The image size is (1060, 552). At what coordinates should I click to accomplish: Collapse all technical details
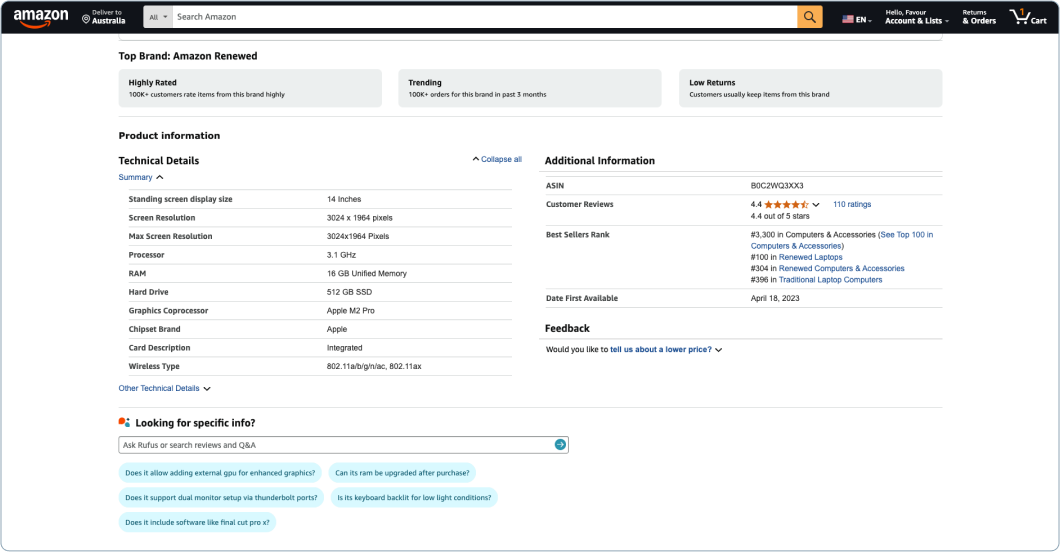click(x=497, y=159)
